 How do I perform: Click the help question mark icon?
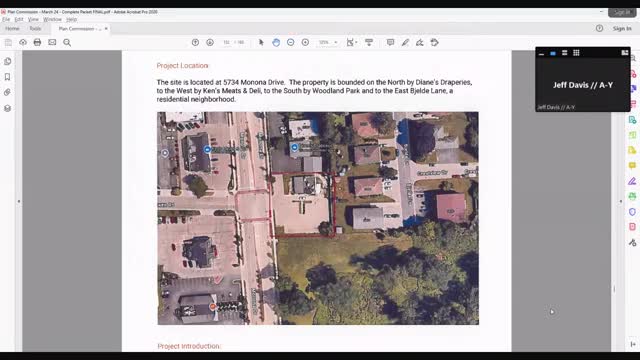tap(599, 28)
